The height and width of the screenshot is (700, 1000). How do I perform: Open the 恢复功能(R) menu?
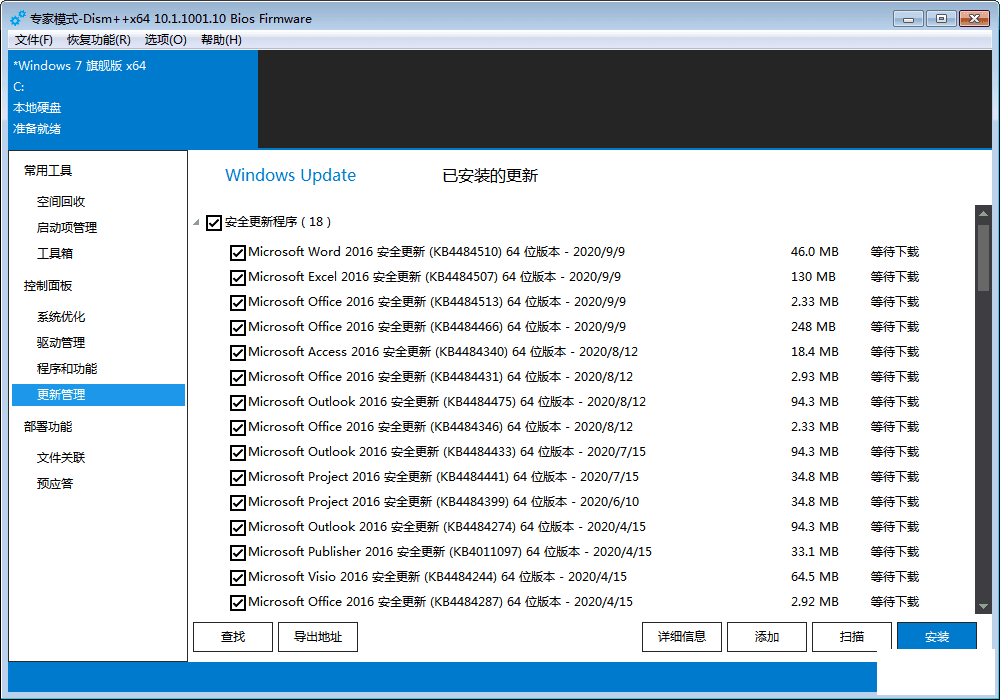tap(99, 40)
